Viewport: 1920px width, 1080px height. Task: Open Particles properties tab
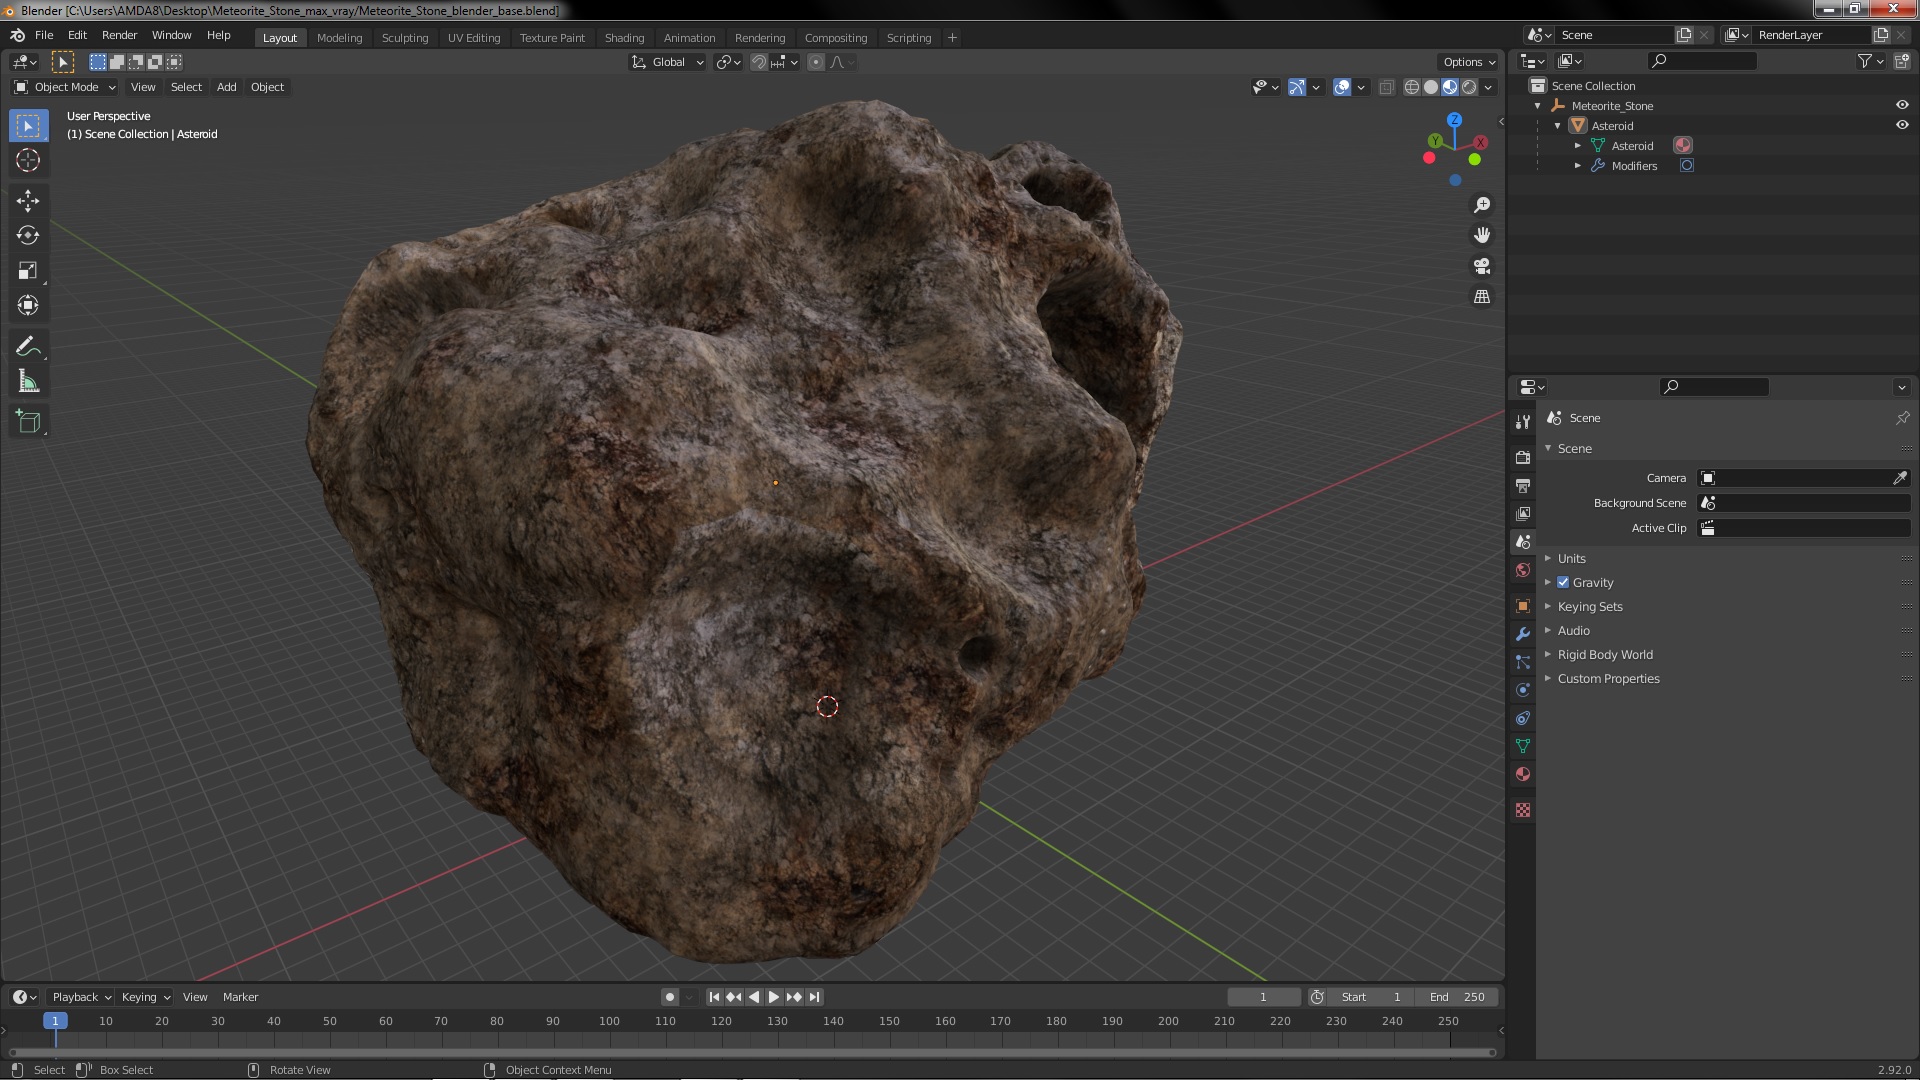click(1523, 662)
